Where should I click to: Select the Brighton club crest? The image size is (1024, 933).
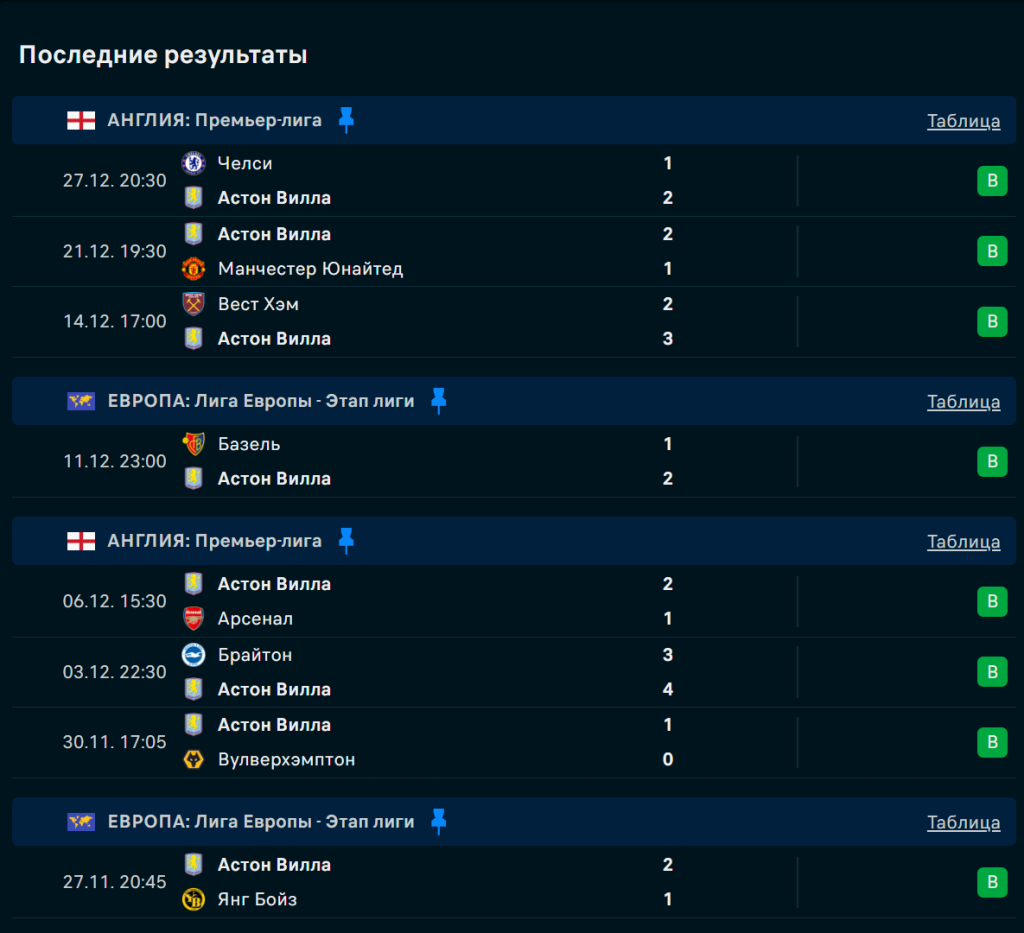click(193, 655)
